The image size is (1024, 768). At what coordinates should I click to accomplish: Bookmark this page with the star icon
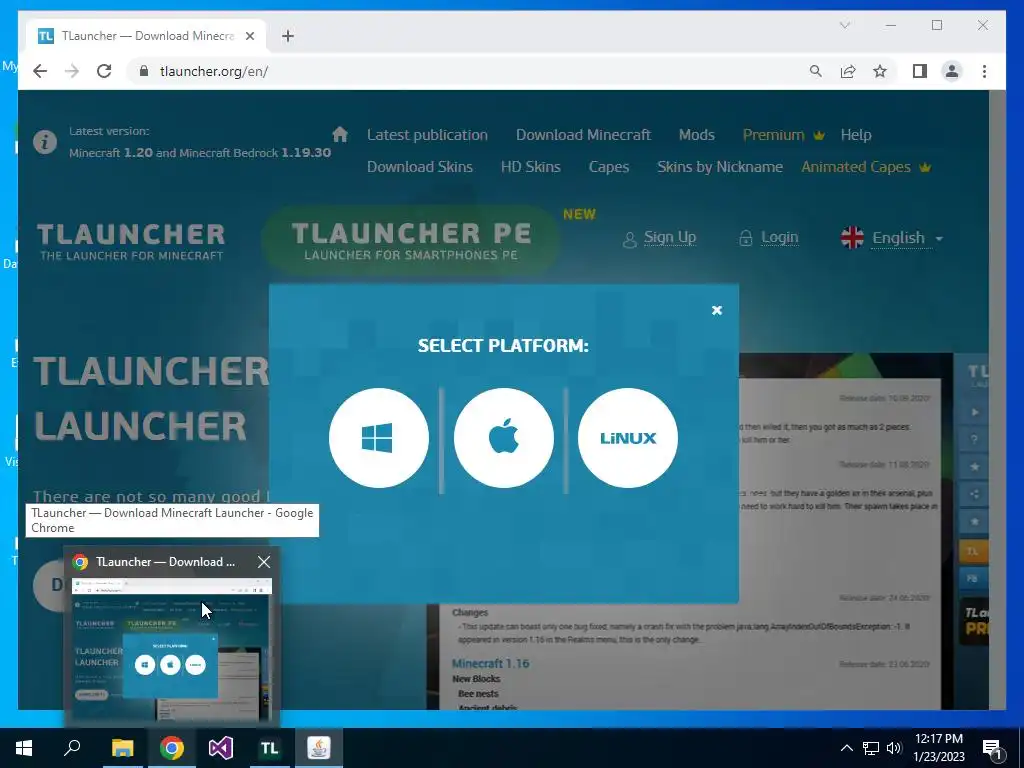point(880,71)
